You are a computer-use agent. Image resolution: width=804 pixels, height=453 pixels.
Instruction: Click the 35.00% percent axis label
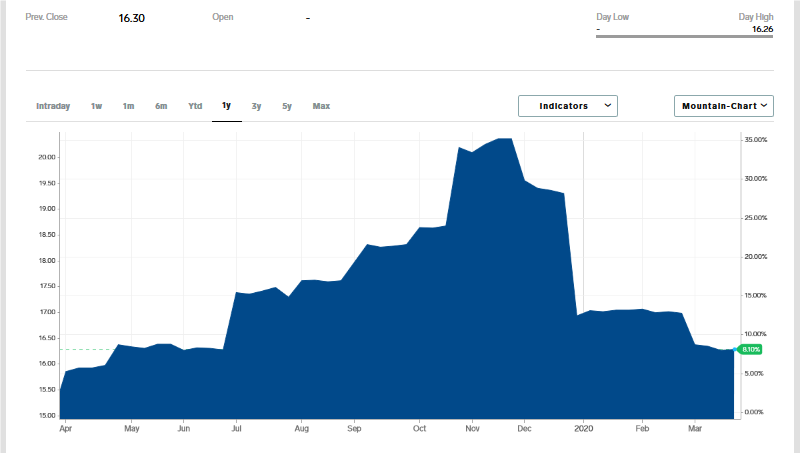pyautogui.click(x=755, y=140)
